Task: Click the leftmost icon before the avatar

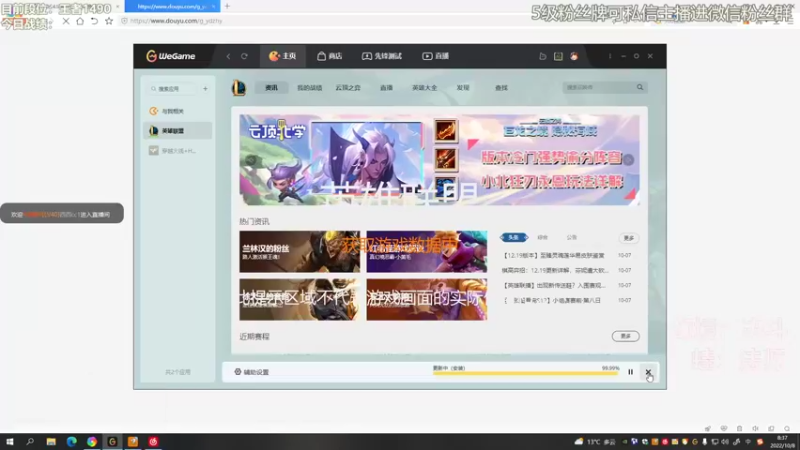Action: pos(542,56)
